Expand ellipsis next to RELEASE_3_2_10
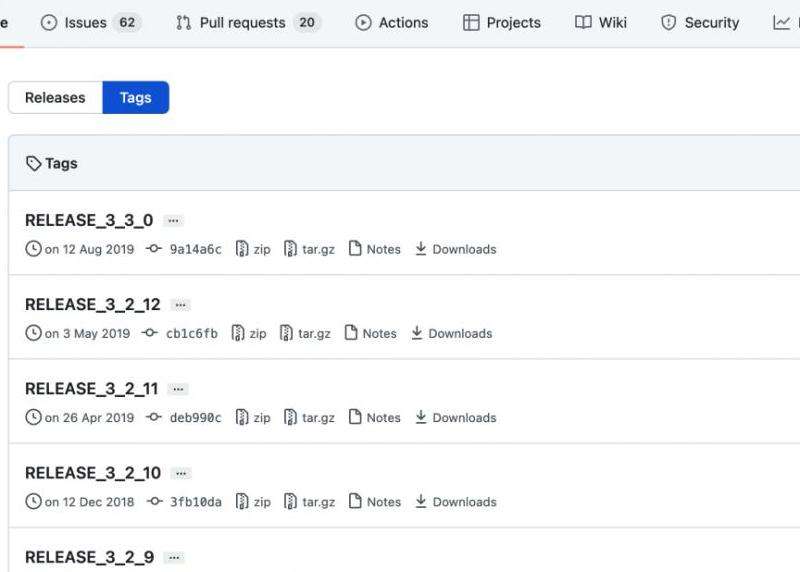Viewport: 800px width, 572px height. (x=181, y=473)
